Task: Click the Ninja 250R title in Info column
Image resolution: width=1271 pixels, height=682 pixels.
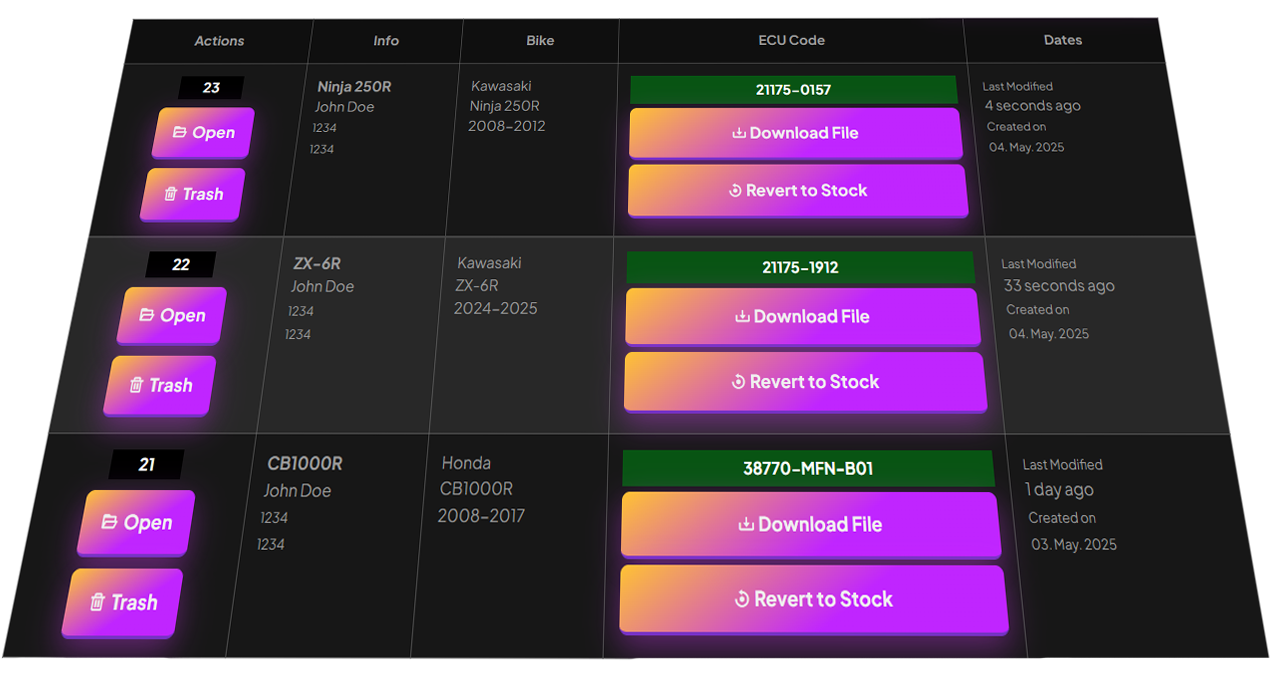Action: point(354,87)
